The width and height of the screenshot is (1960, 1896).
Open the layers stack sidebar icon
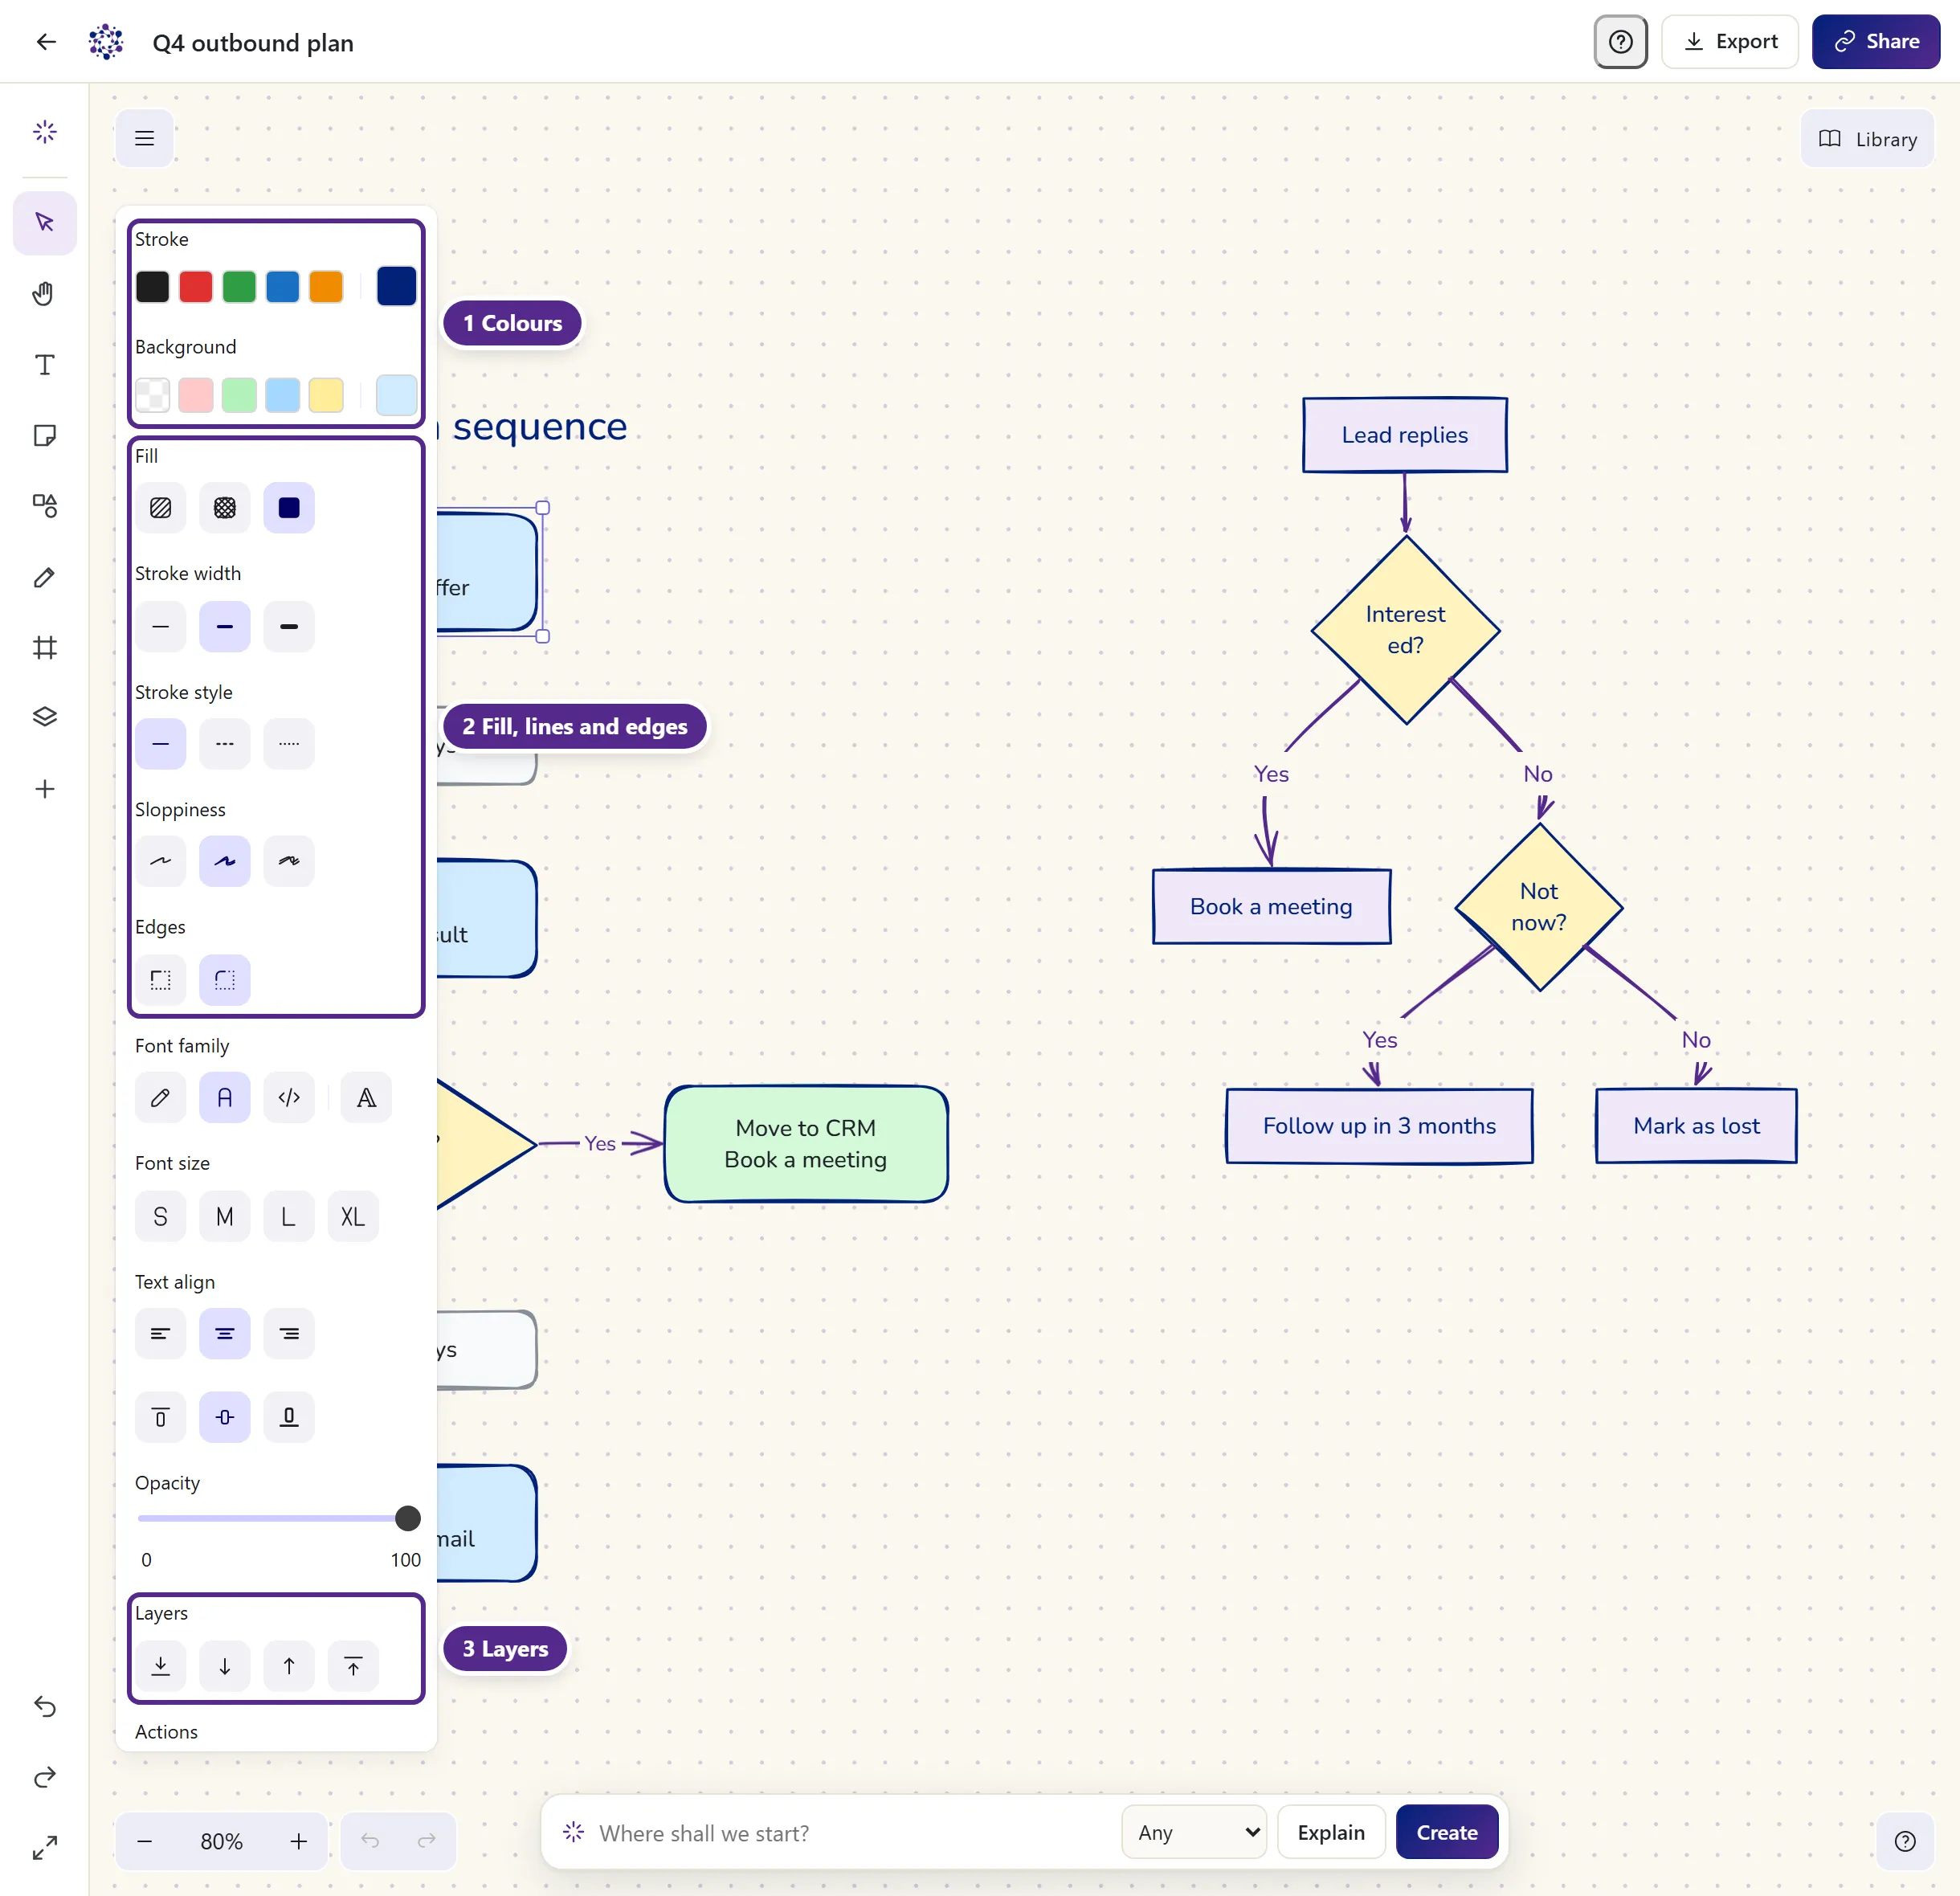[44, 717]
